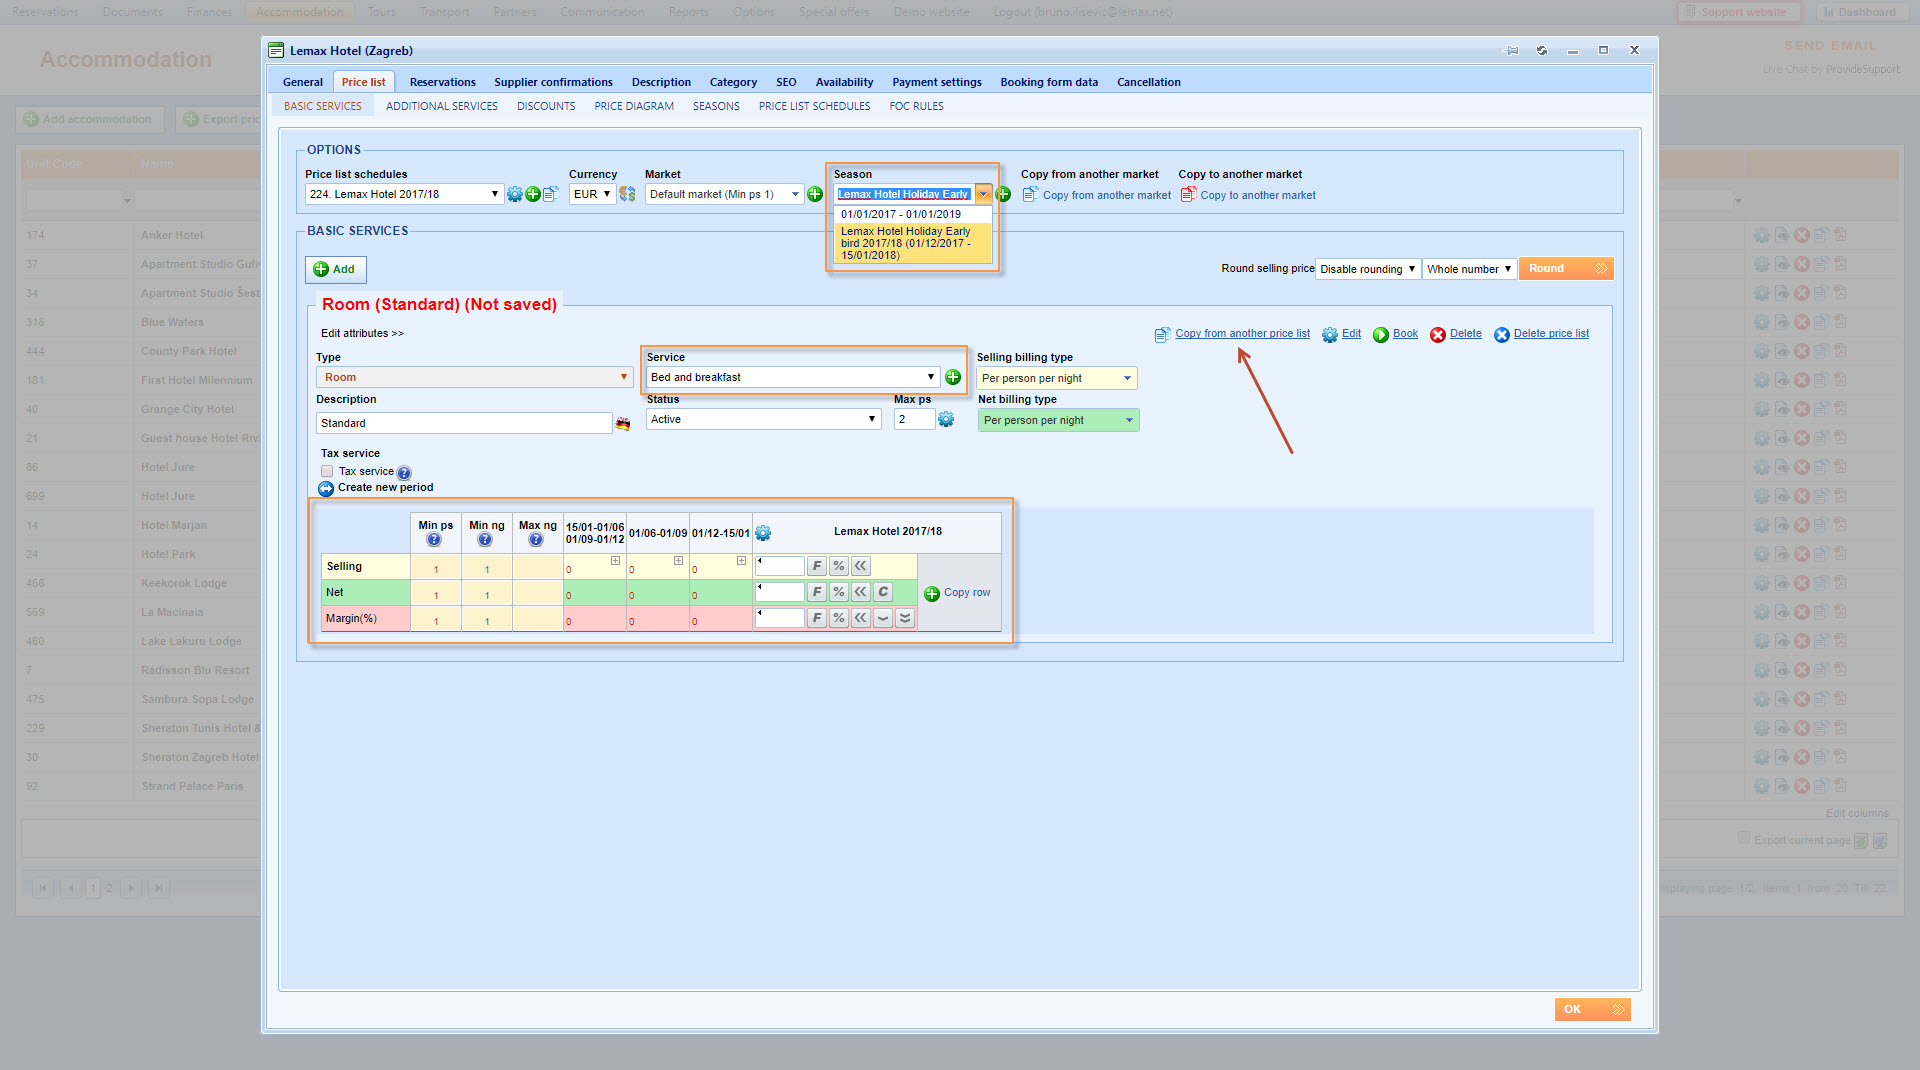
Task: Toggle Tax service checkbox
Action: (x=327, y=471)
